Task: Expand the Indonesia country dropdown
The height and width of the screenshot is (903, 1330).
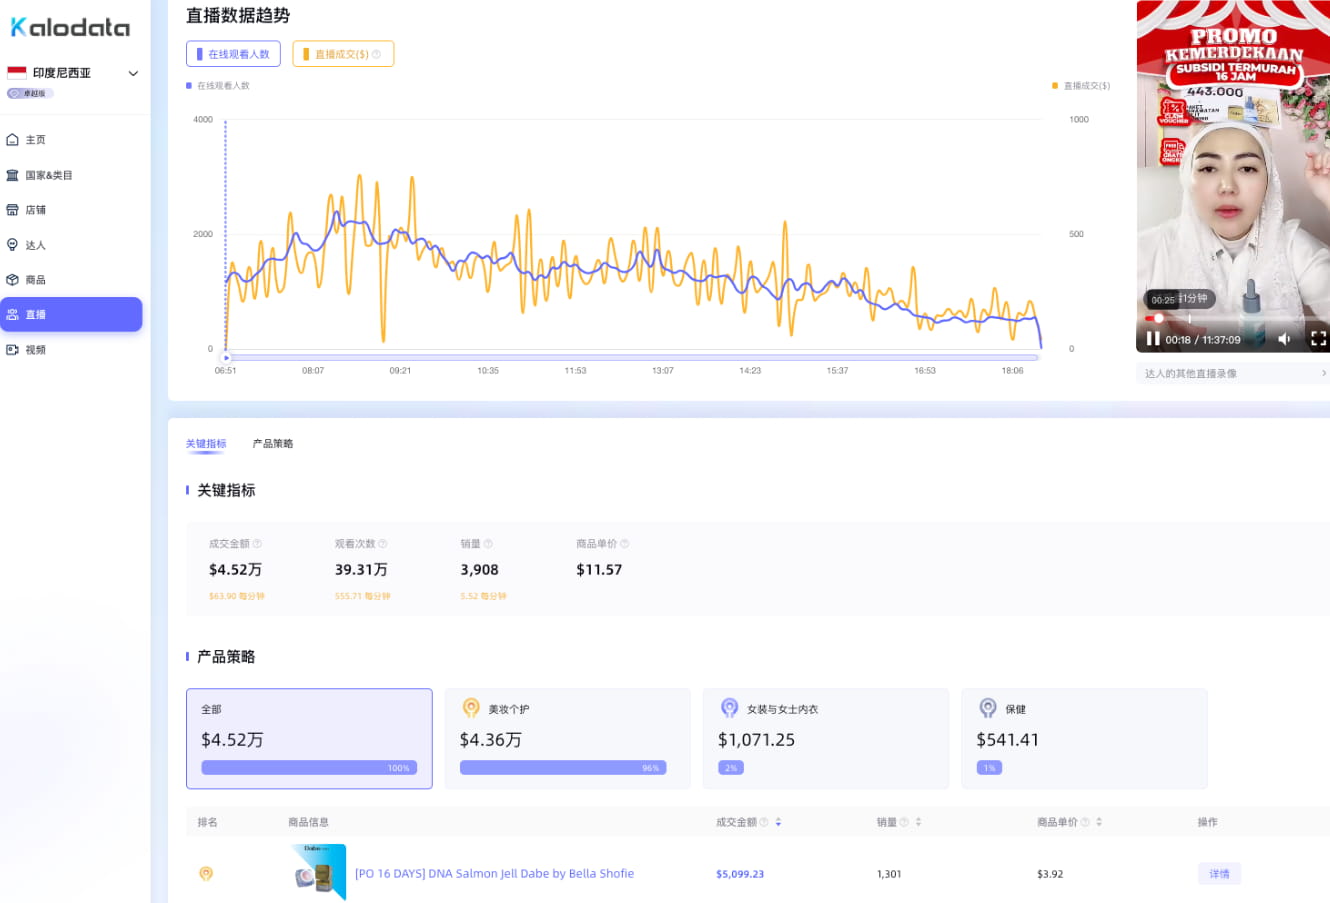Action: pyautogui.click(x=133, y=73)
